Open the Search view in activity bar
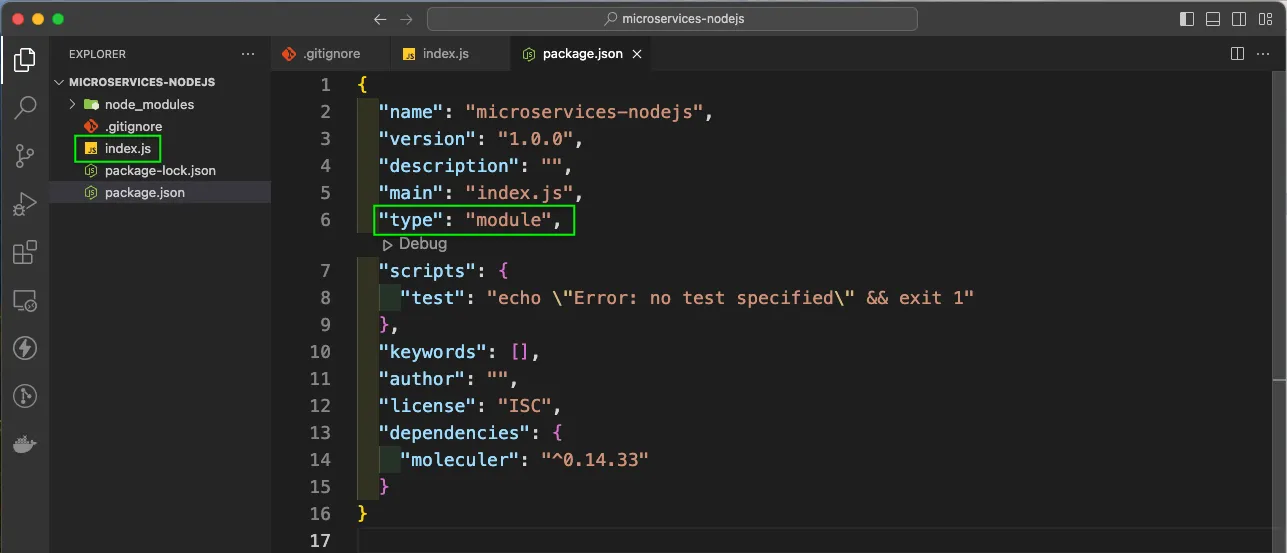 point(25,107)
